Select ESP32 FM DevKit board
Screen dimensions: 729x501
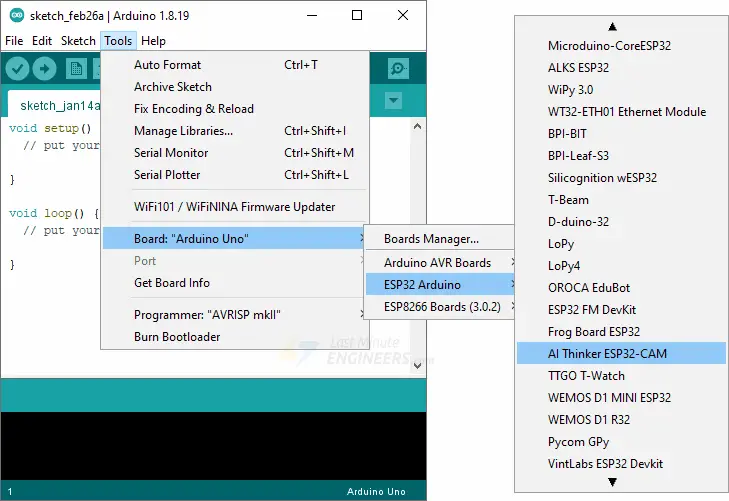[x=621, y=310]
